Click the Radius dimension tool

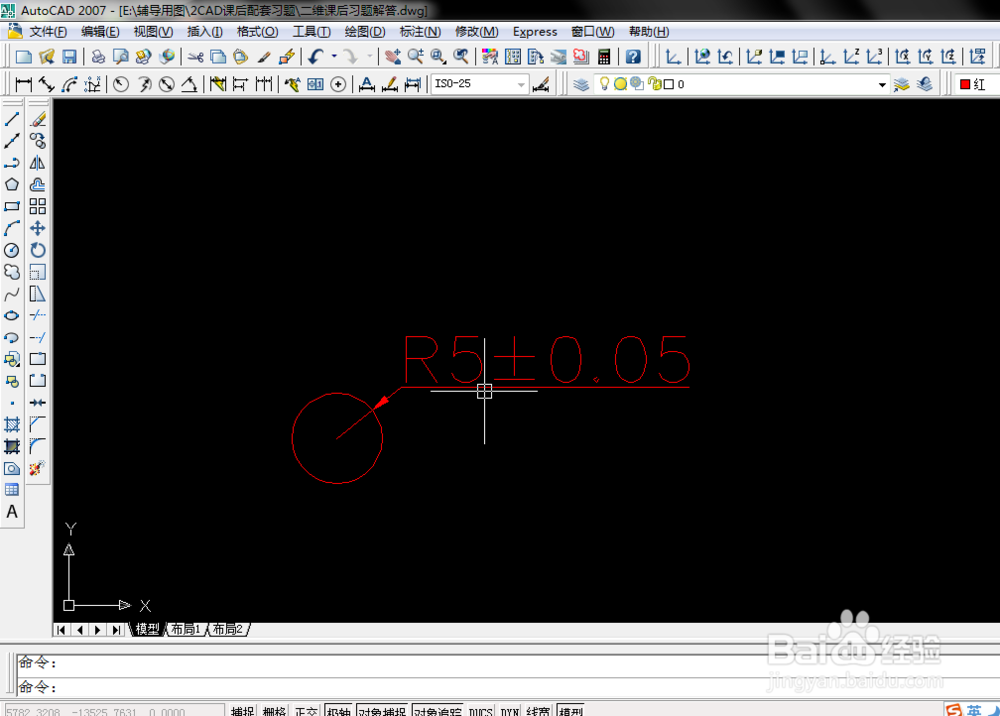[x=121, y=84]
